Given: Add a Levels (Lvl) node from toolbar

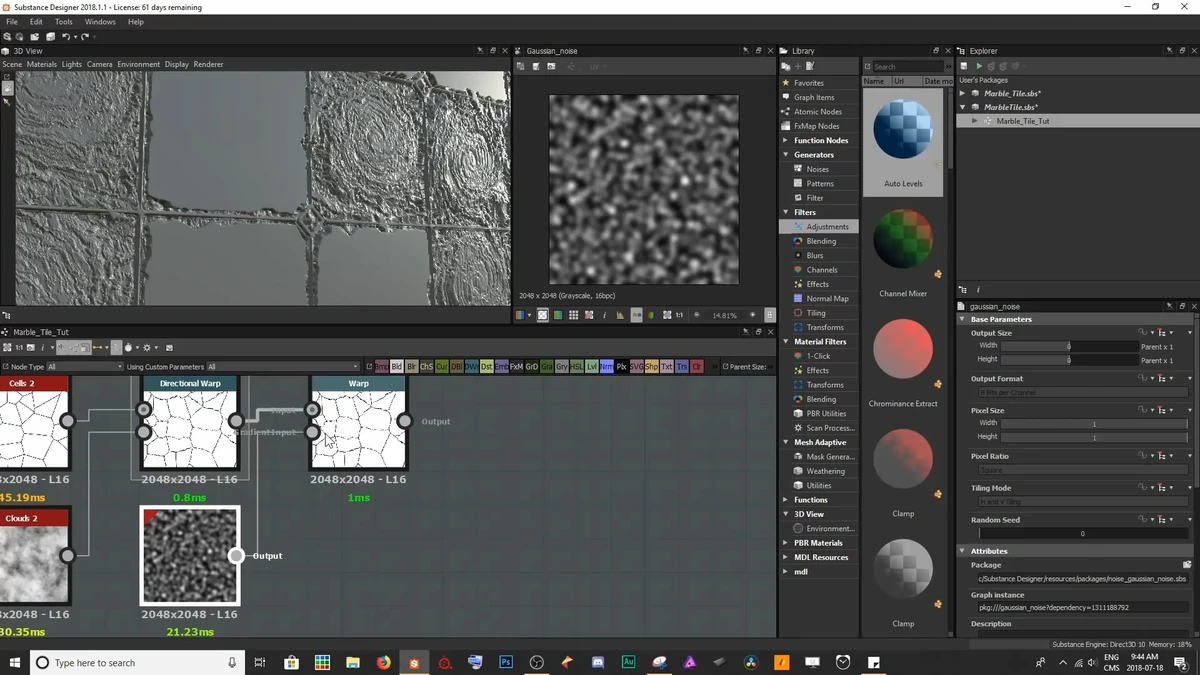Looking at the screenshot, I should 592,367.
